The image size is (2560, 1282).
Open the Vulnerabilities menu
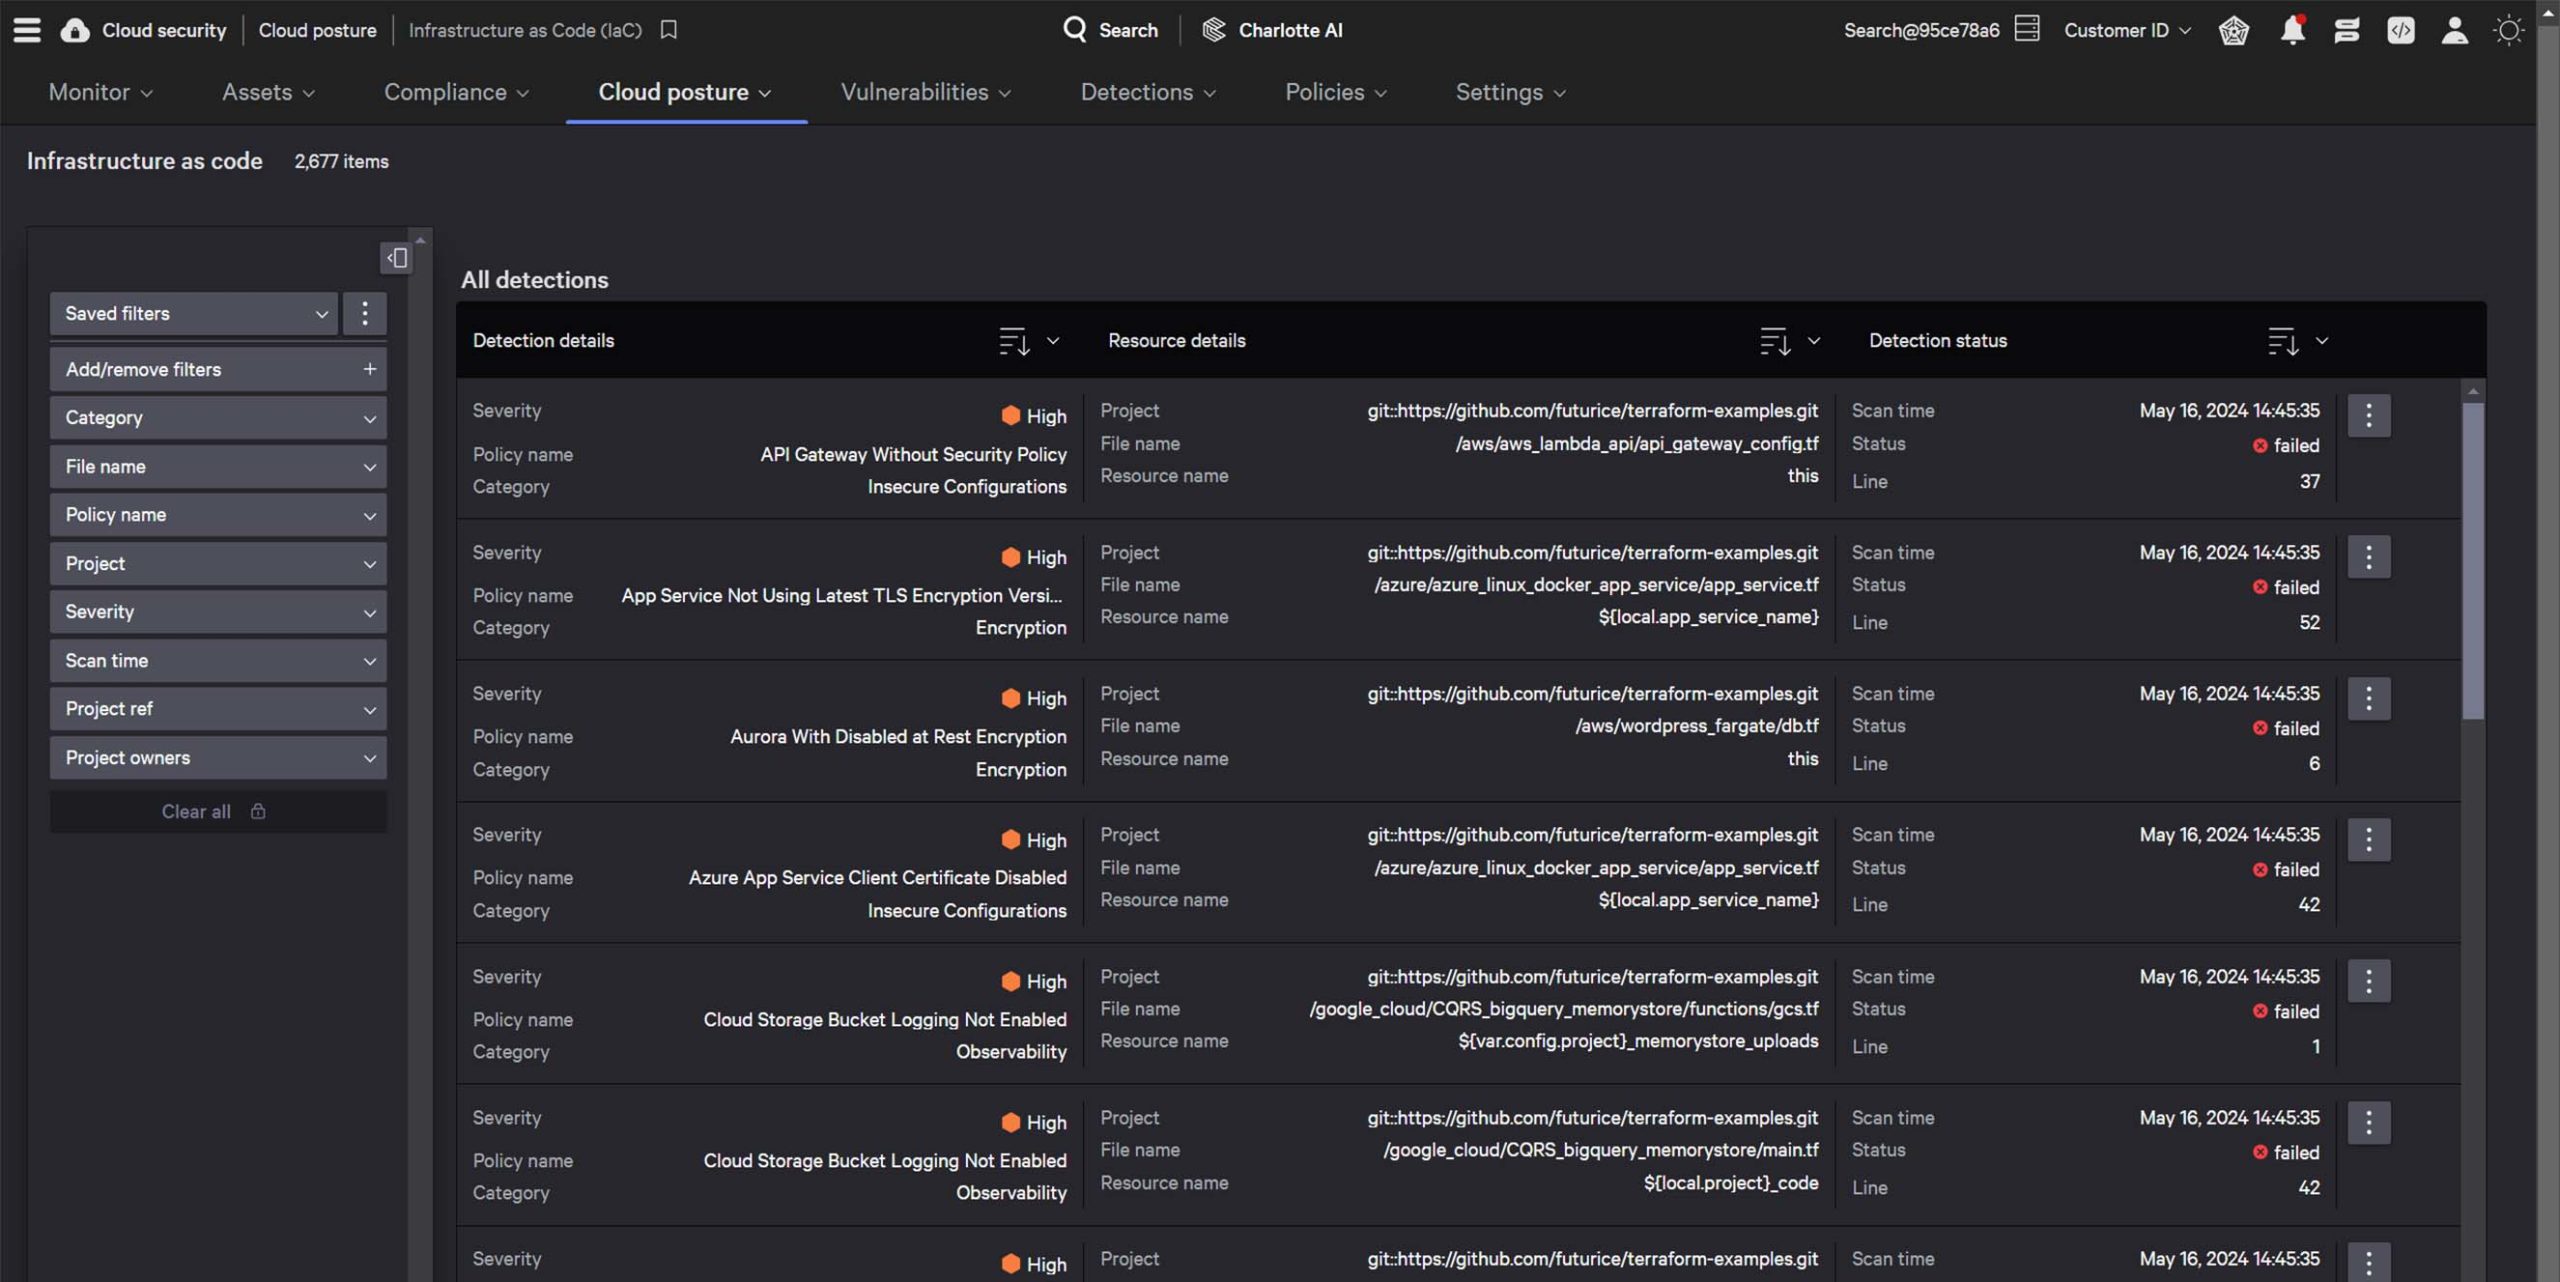(x=925, y=92)
